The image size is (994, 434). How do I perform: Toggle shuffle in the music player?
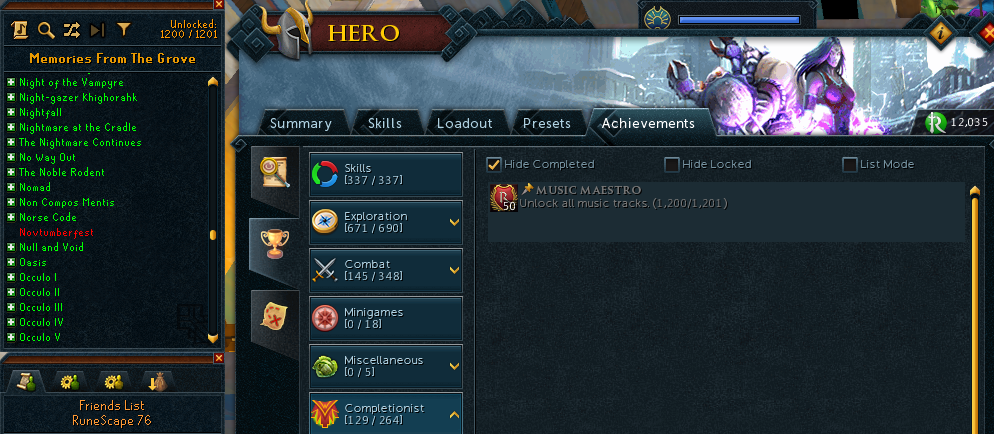[72, 29]
